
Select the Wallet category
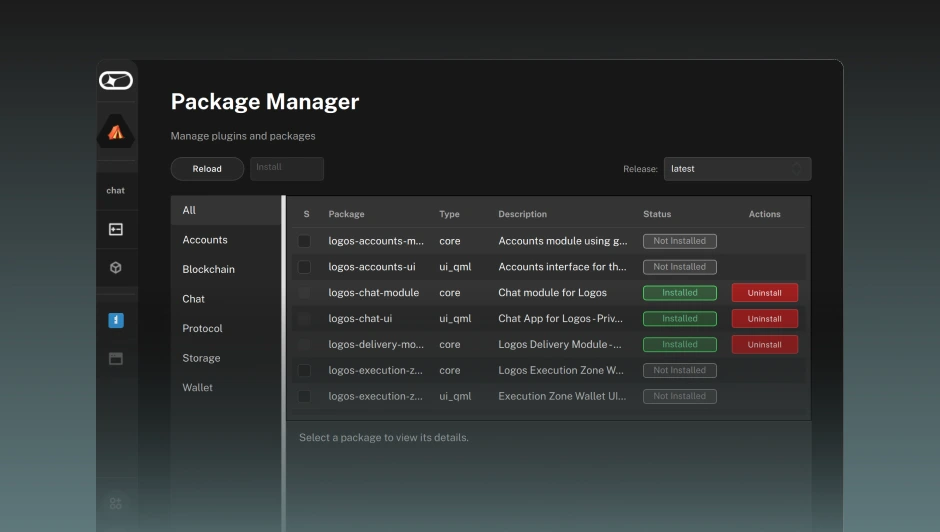point(226,387)
